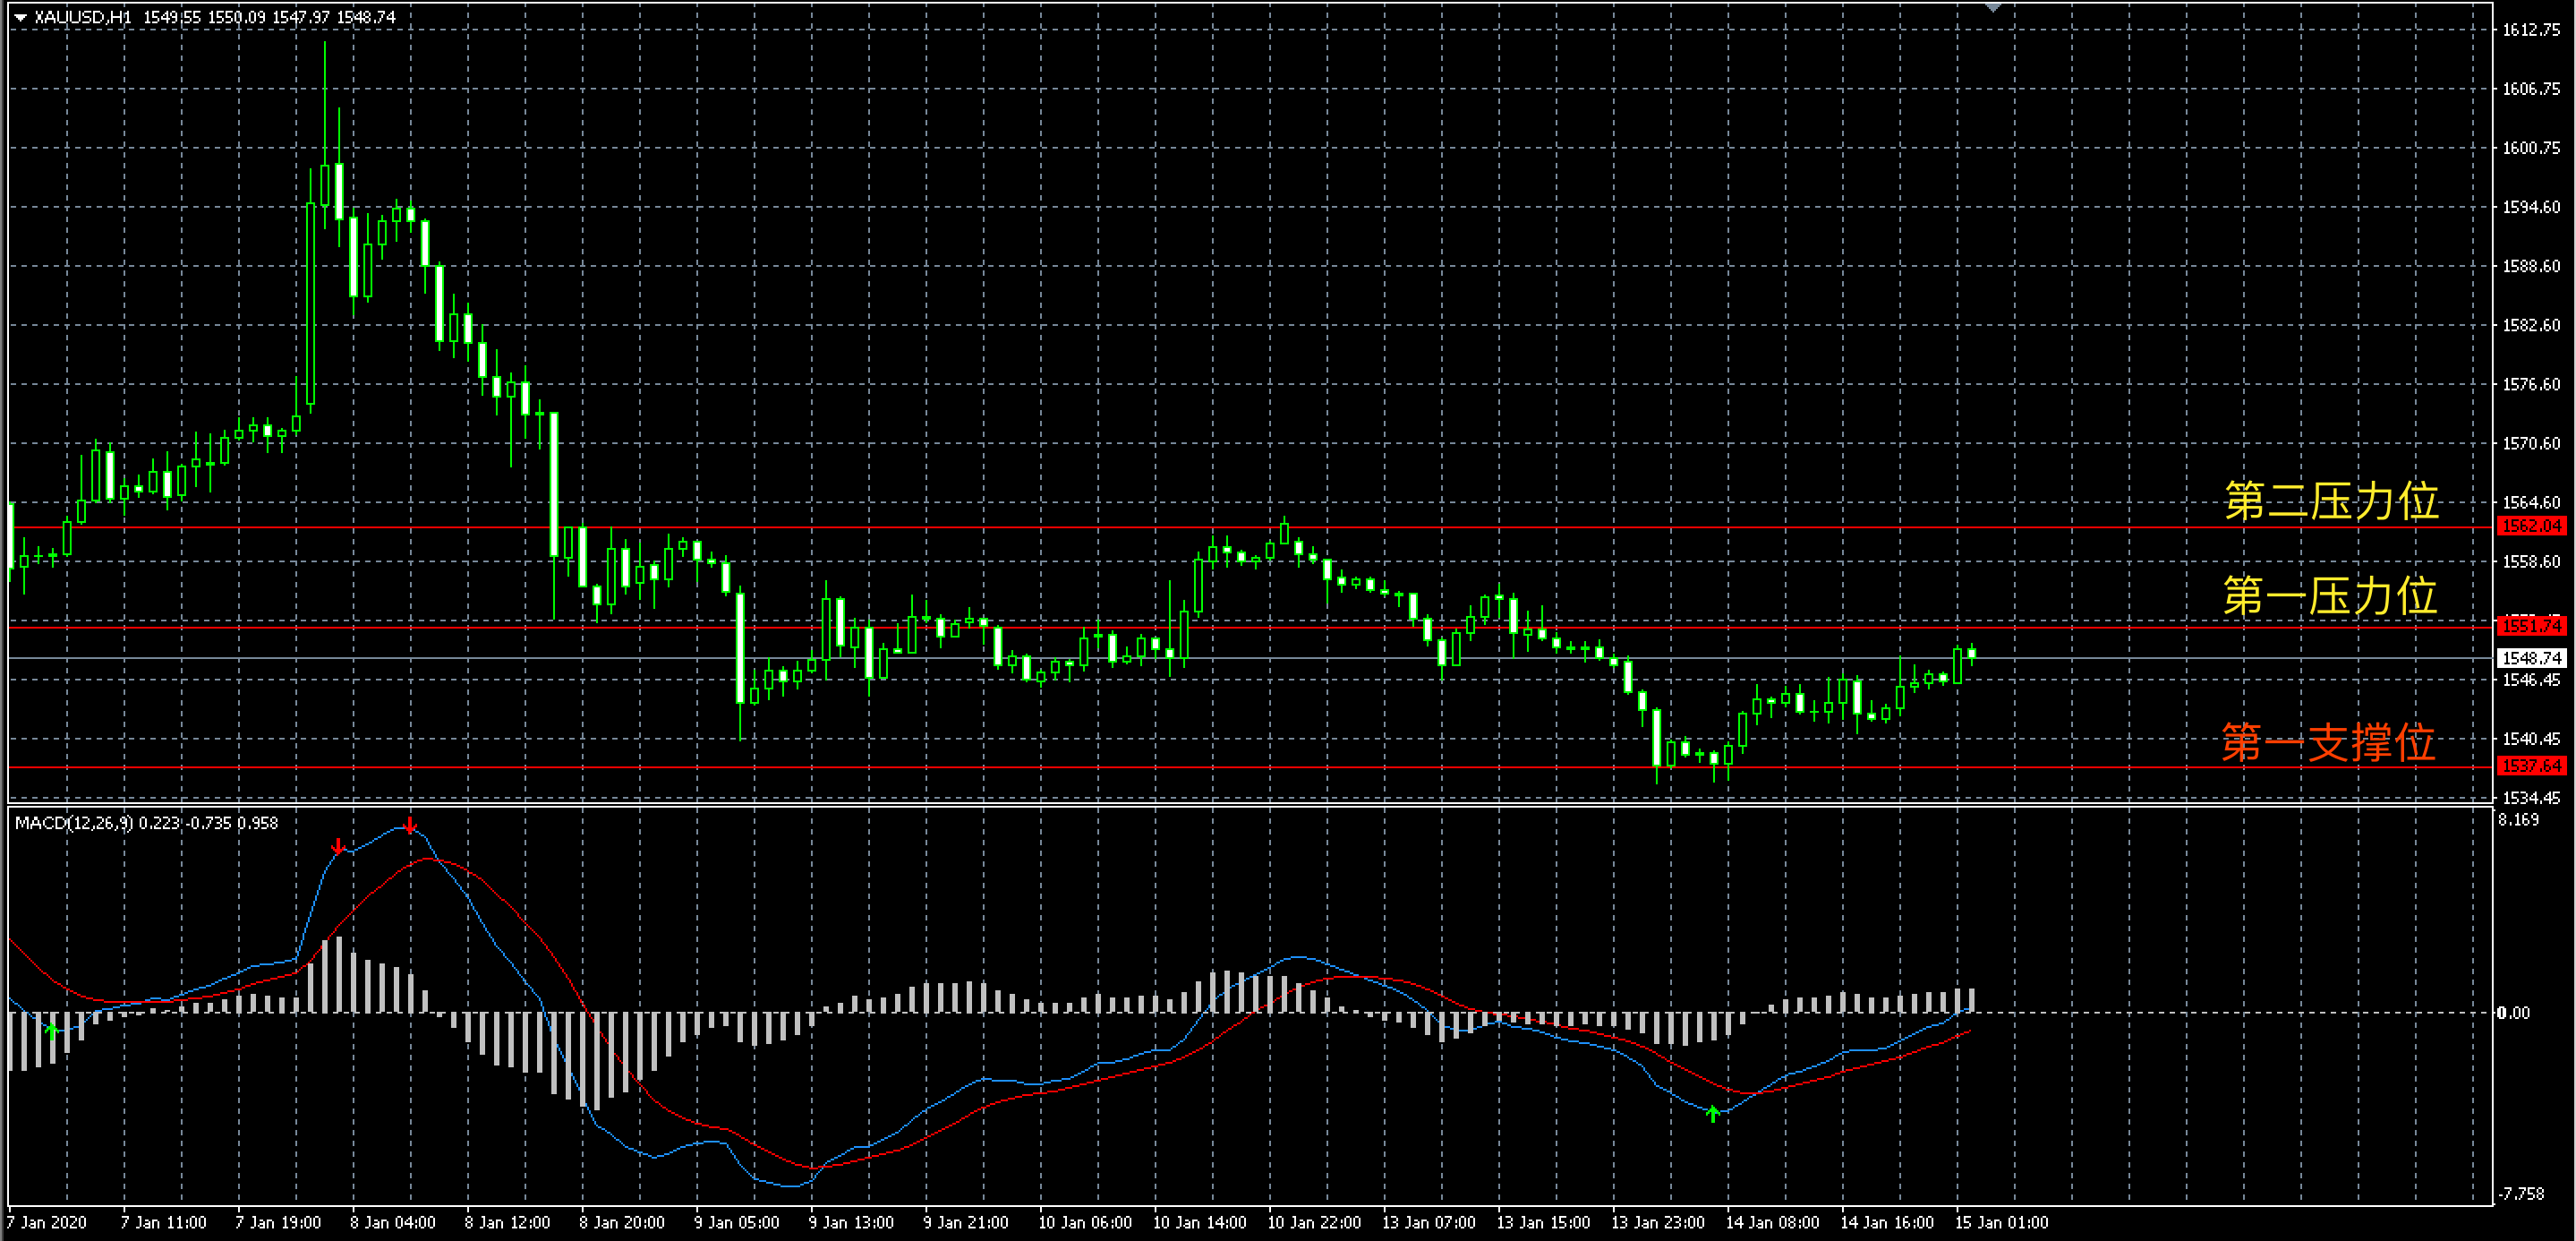The image size is (2576, 1241).
Task: Click the white 1548.74 current price label
Action: (2531, 658)
